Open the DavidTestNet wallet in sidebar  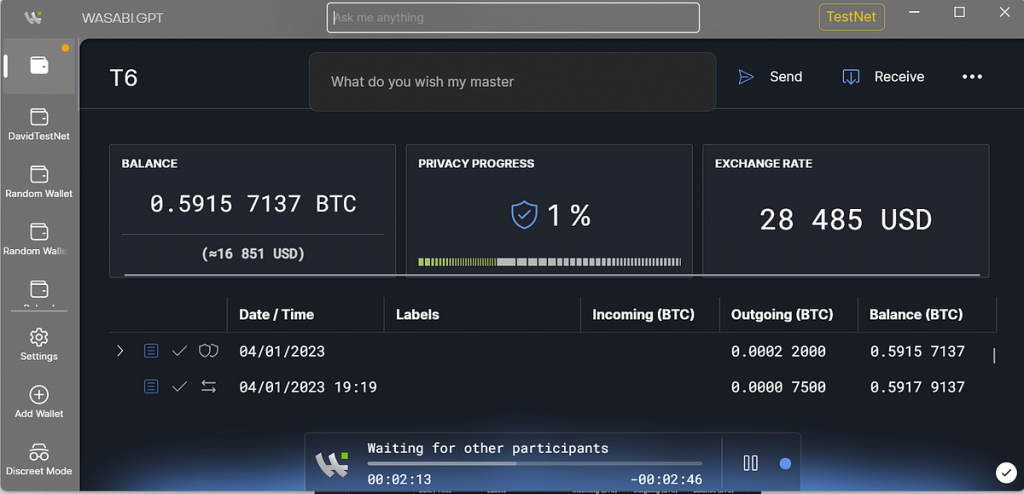39,124
